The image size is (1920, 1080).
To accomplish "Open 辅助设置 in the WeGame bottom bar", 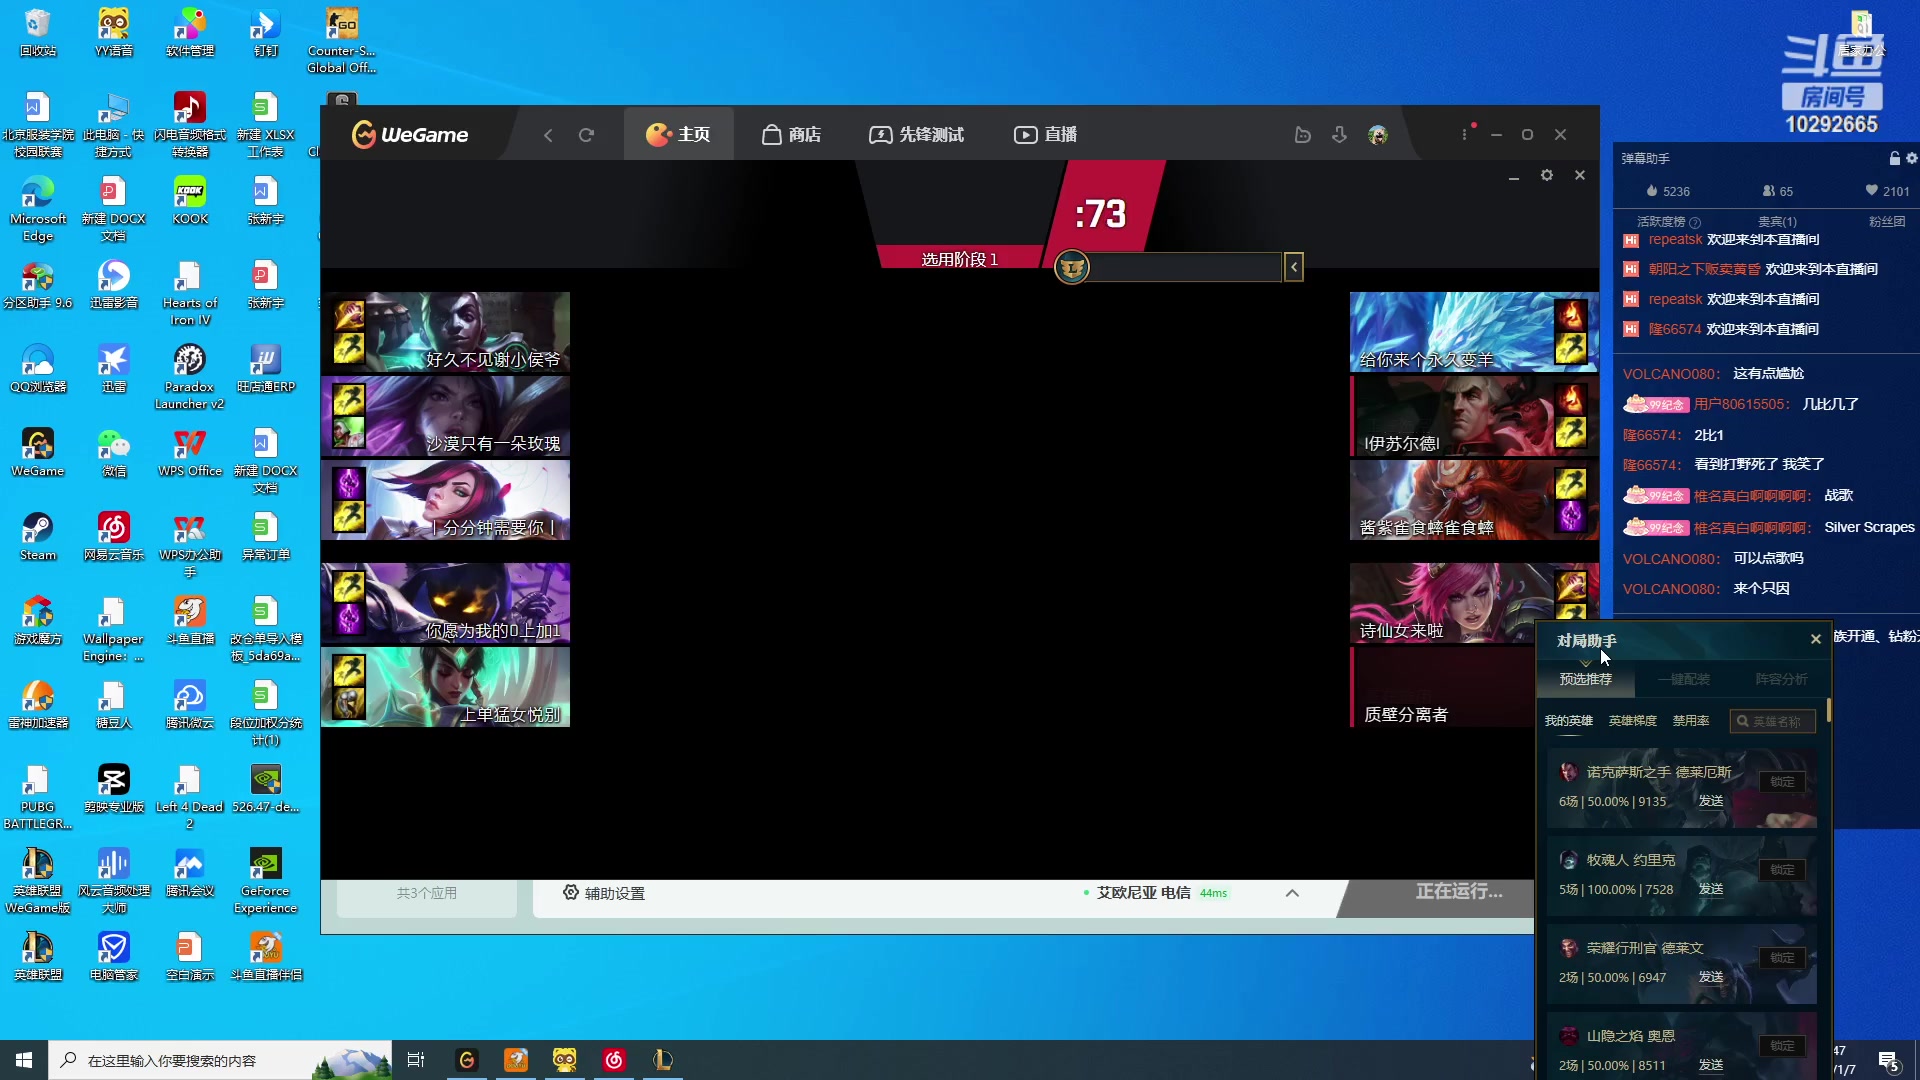I will (604, 893).
